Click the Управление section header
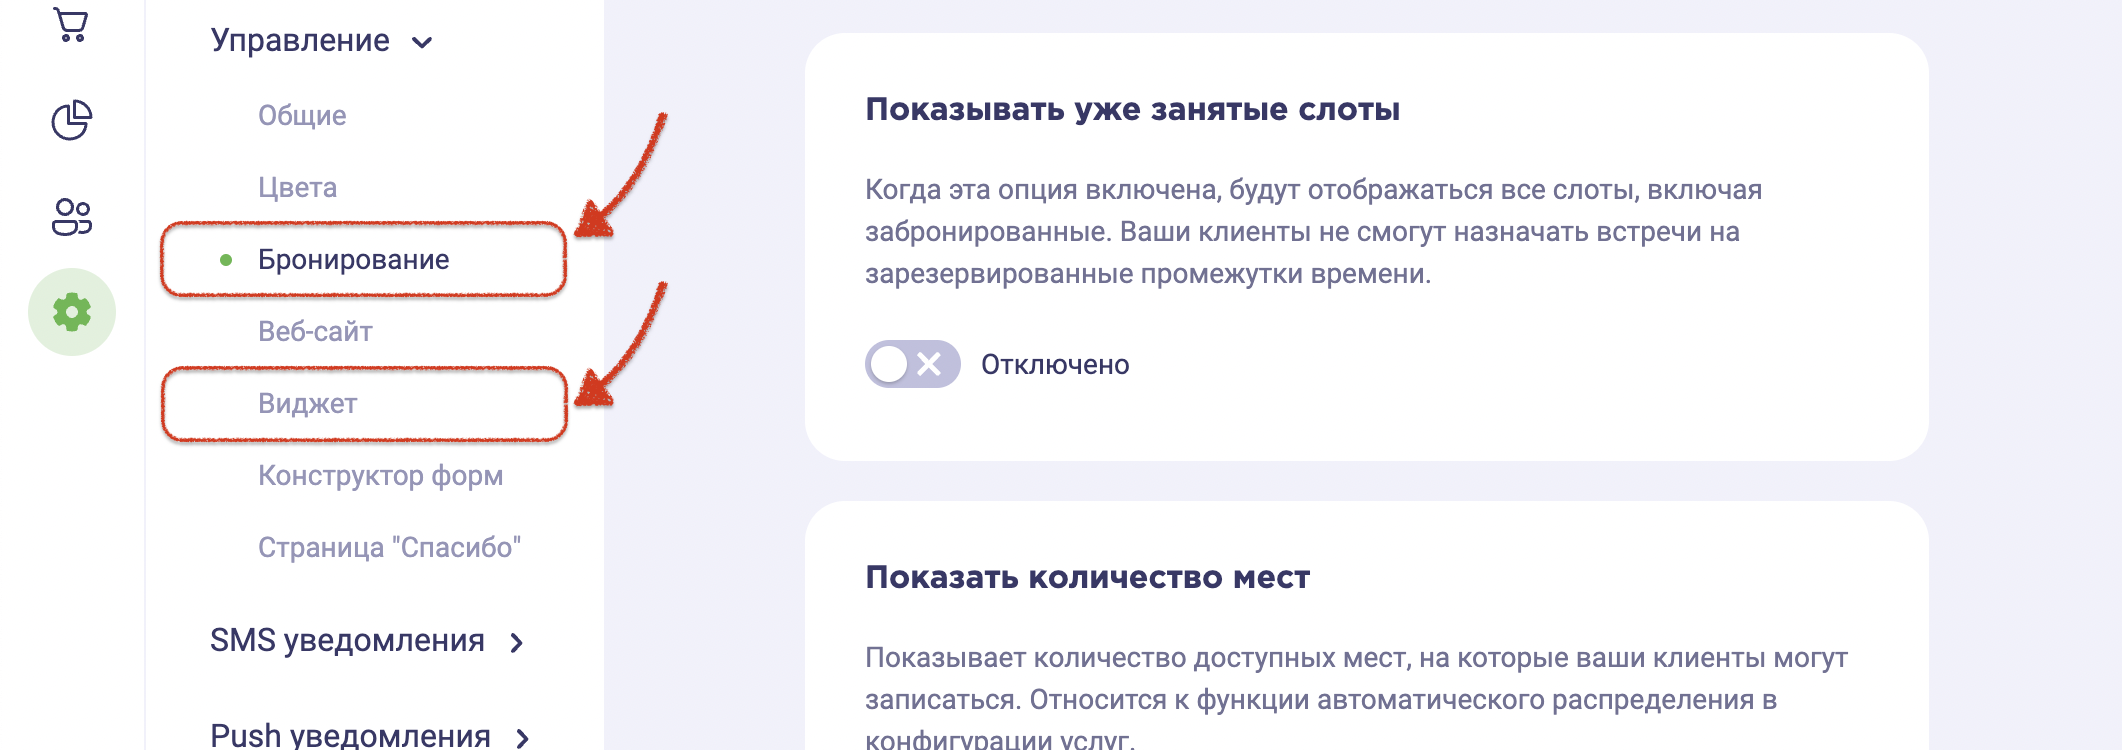The width and height of the screenshot is (2122, 750). [x=300, y=40]
